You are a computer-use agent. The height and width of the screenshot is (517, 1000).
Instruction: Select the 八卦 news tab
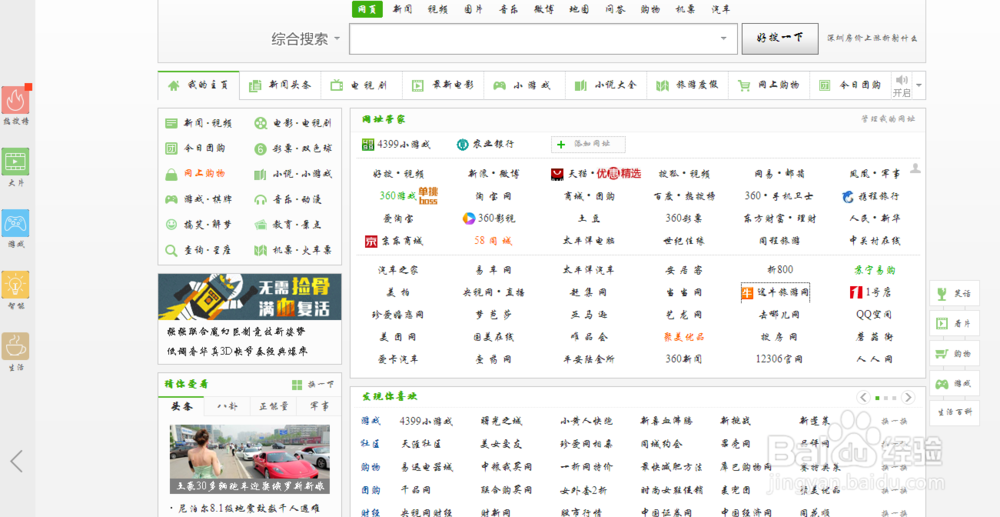[x=226, y=406]
